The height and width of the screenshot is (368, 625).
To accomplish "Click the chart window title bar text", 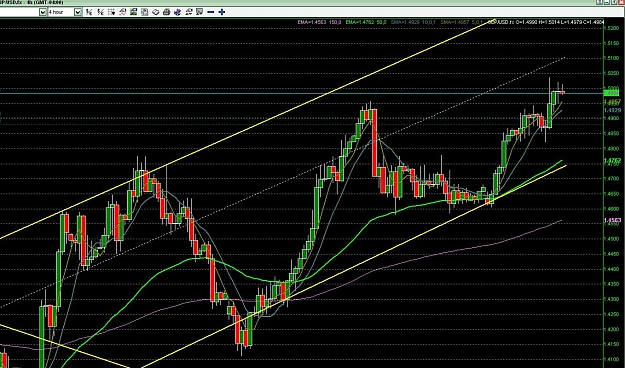I will (x=32, y=2).
